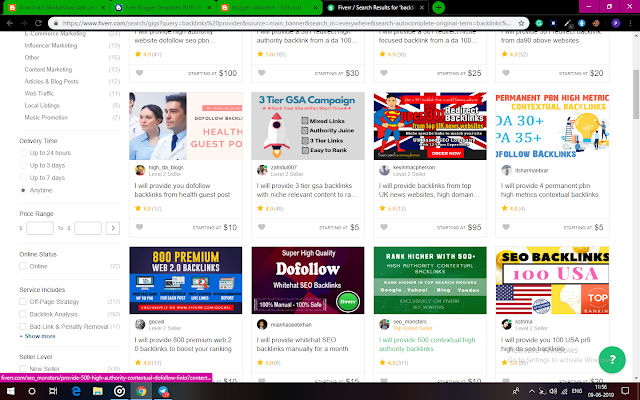640x400 pixels.
Task: Expand Service Includes with Show more
Action: (38, 336)
